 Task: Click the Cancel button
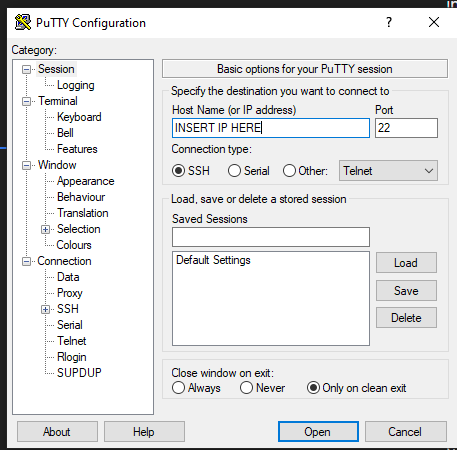406,432
